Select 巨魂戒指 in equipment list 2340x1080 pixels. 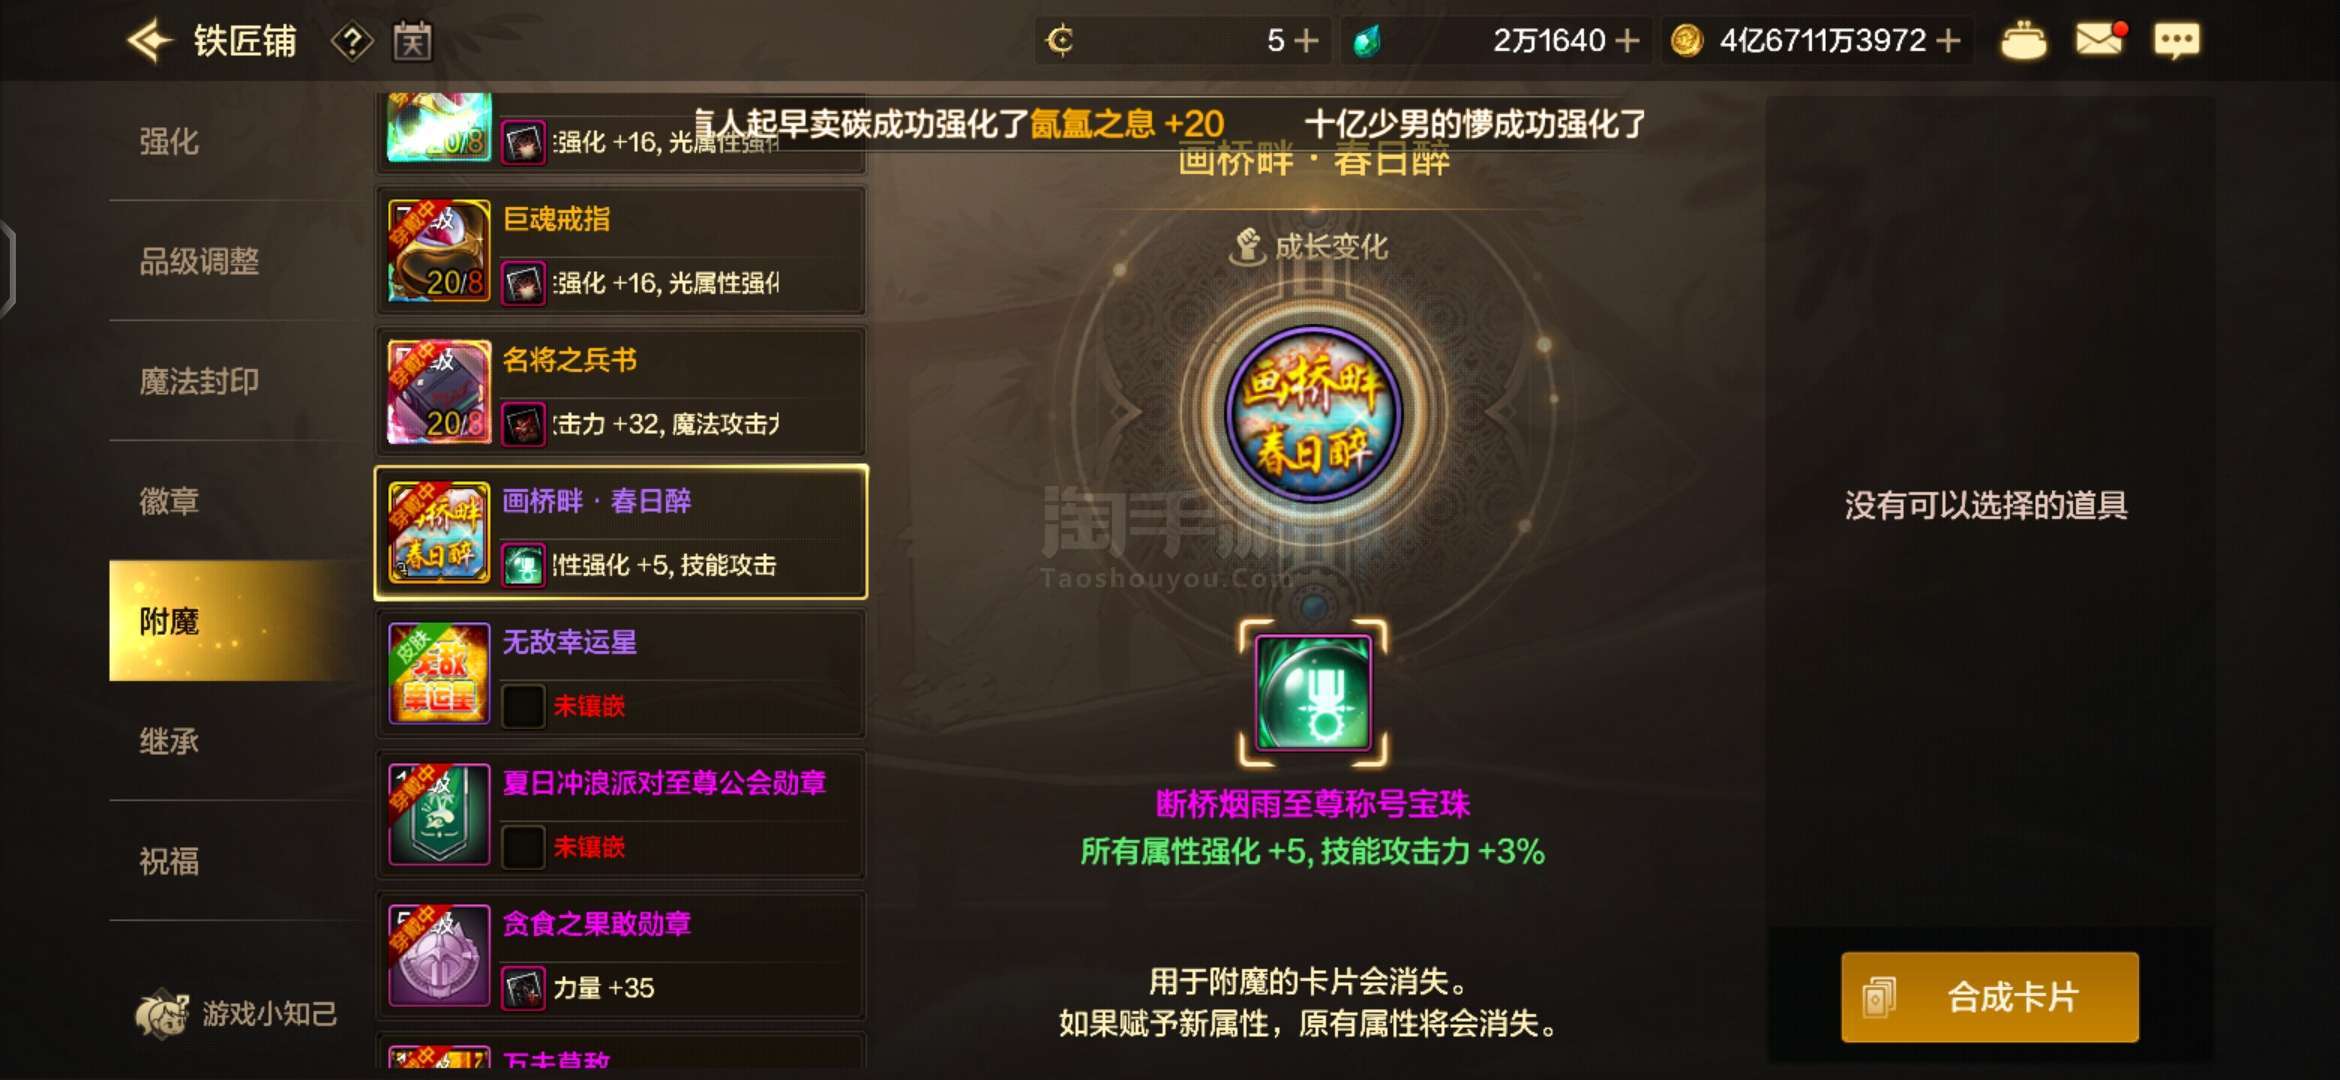[621, 251]
